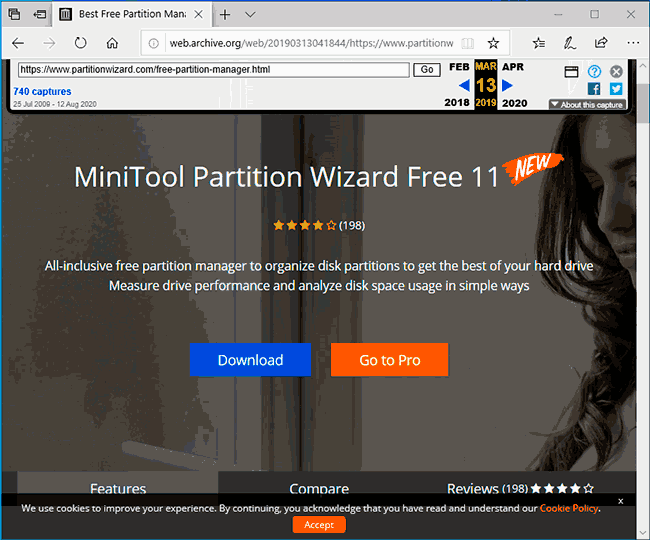Select the Best Free Partition Manager tab

132,15
